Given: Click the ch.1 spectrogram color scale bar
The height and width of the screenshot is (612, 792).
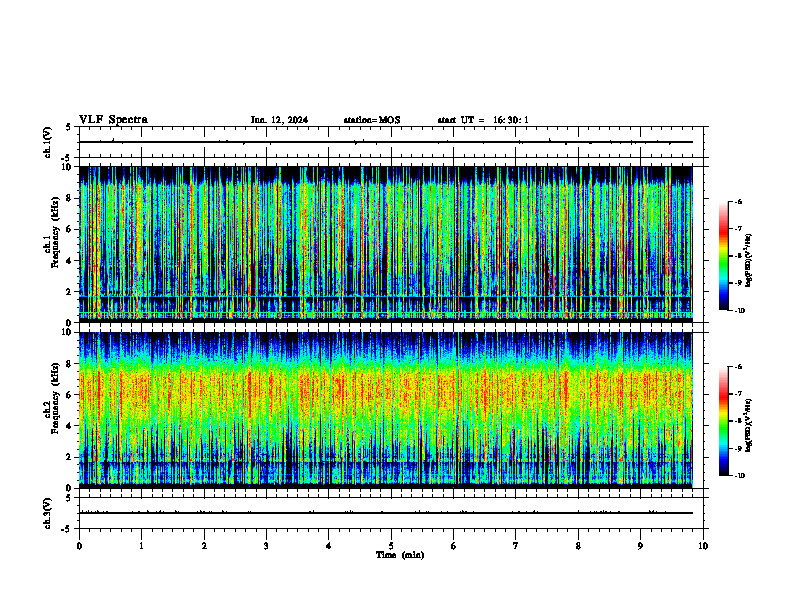Looking at the screenshot, I should 723,256.
